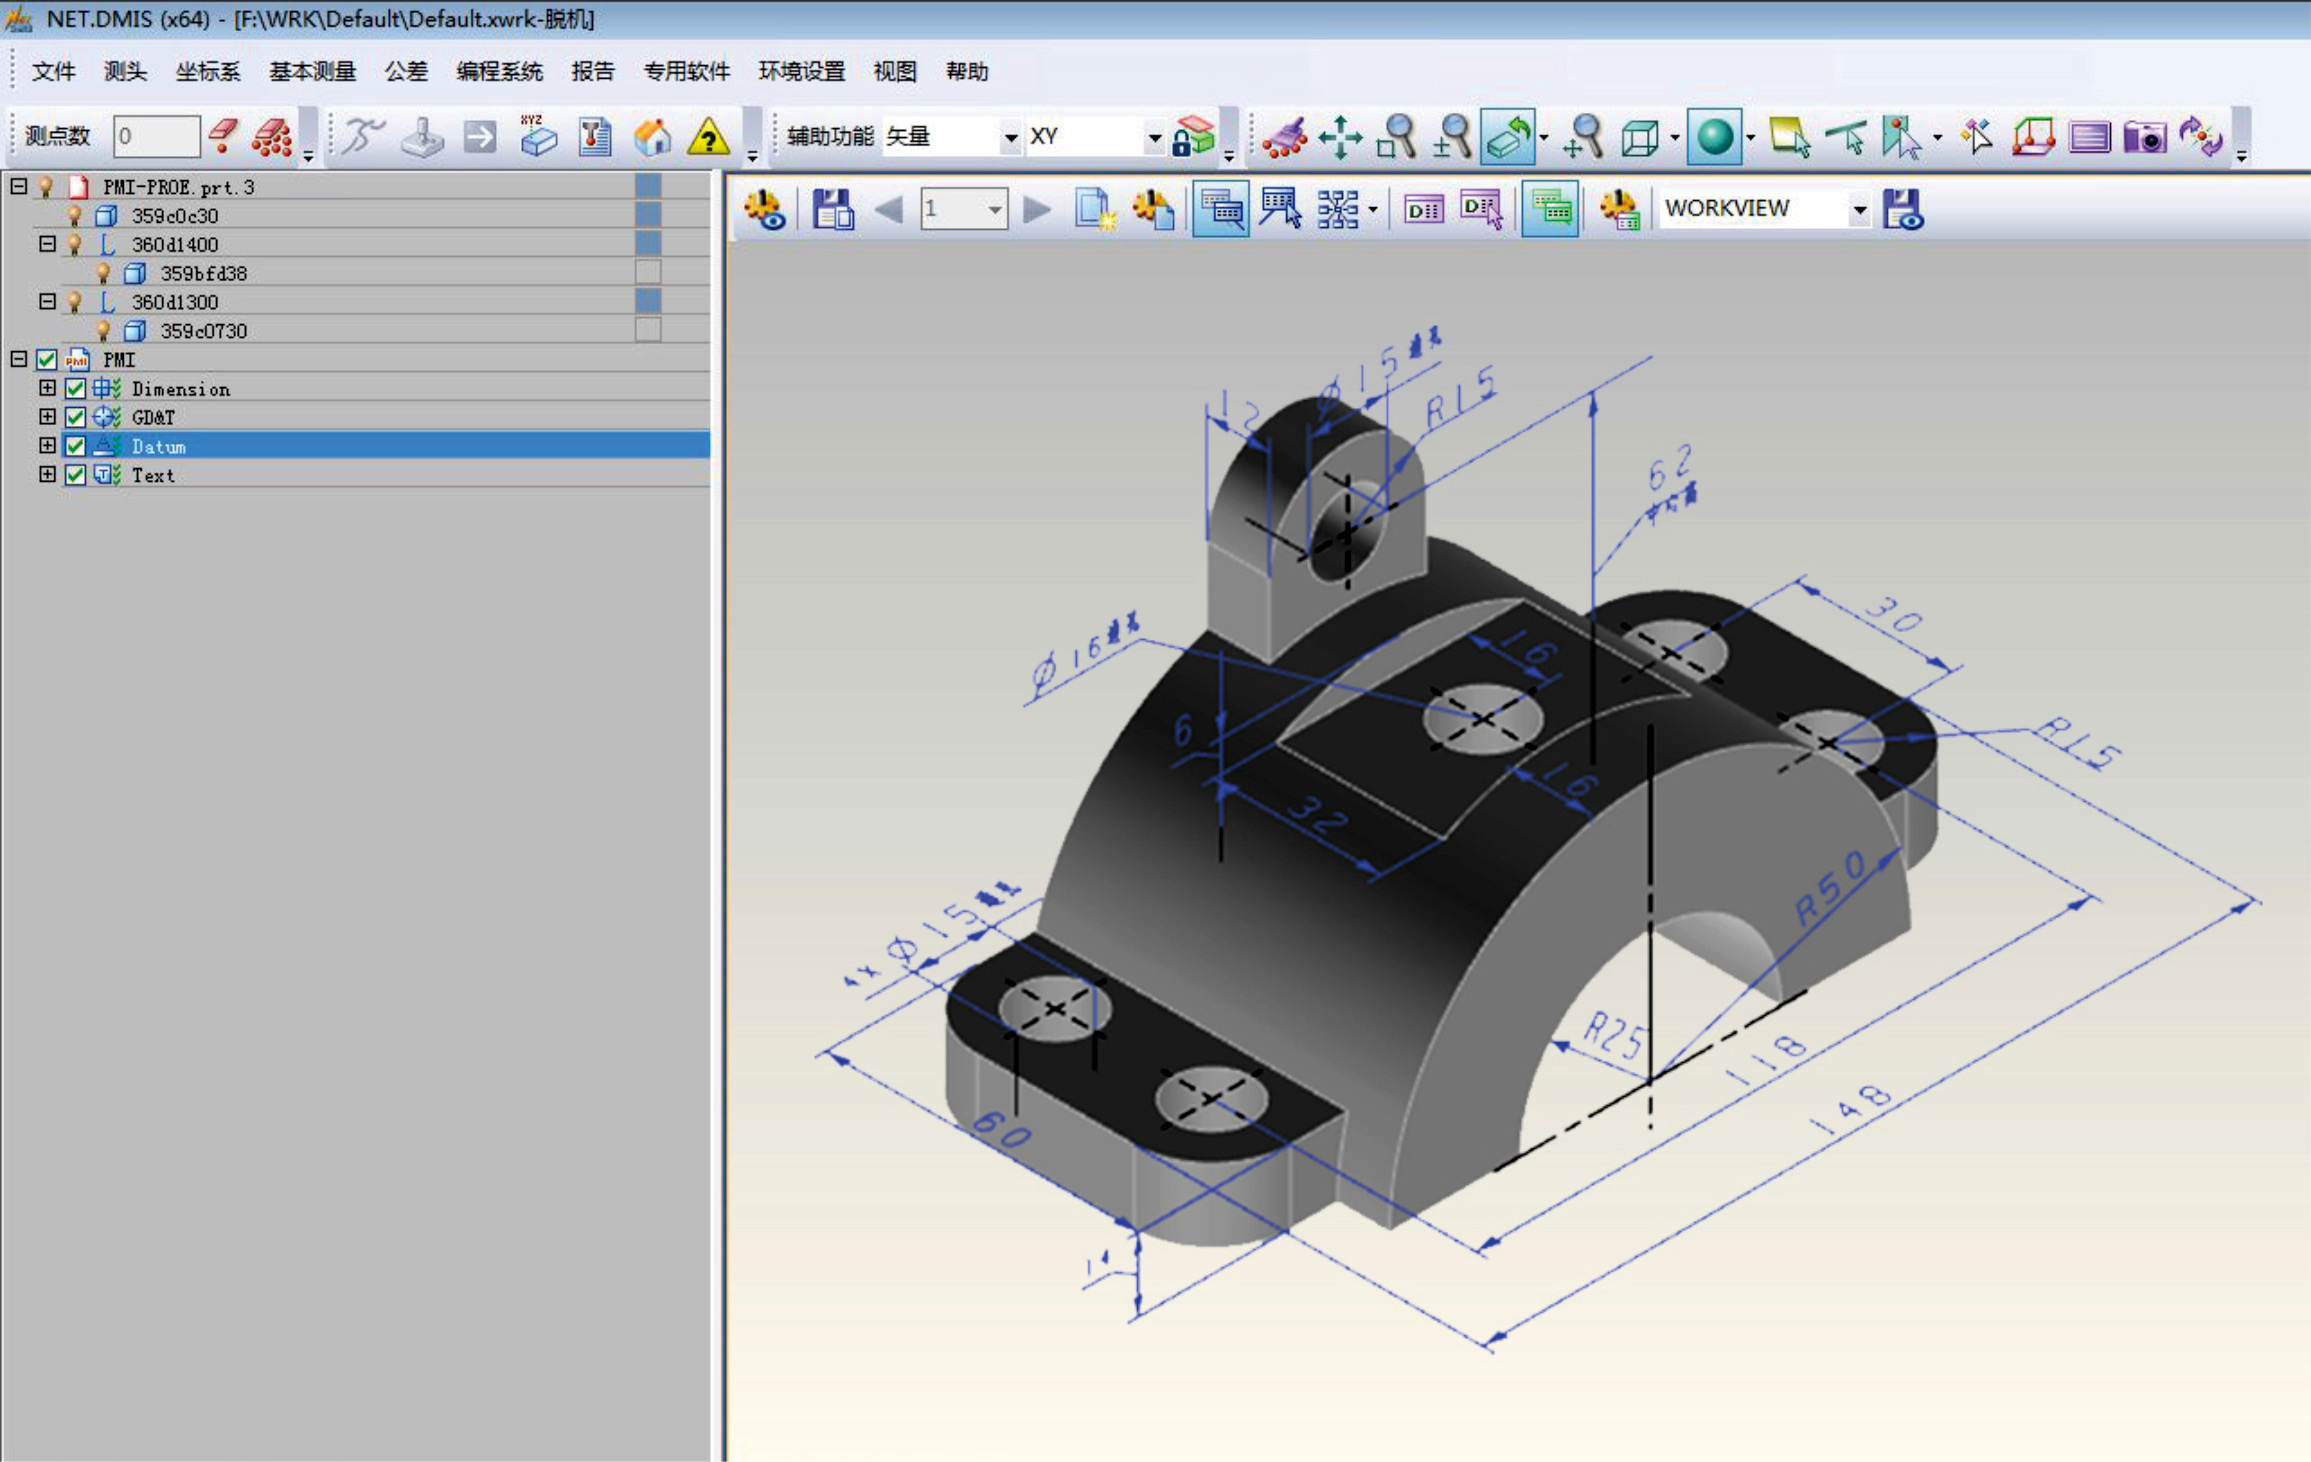Toggle the Text checkbox in PMI tree
This screenshot has height=1462, width=2311.
(75, 475)
